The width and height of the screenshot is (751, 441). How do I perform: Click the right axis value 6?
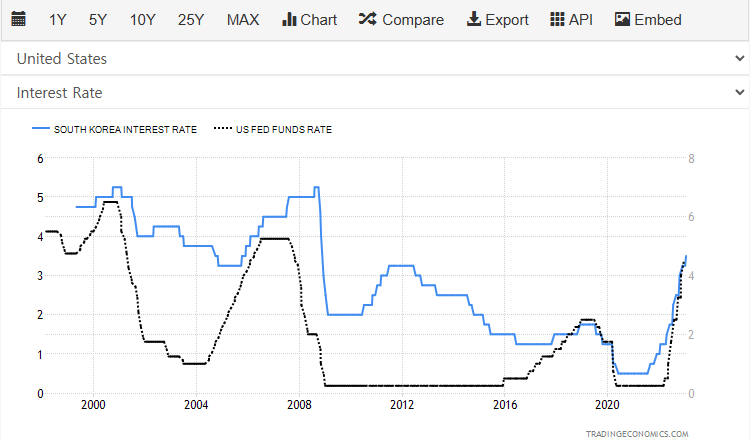(691, 217)
